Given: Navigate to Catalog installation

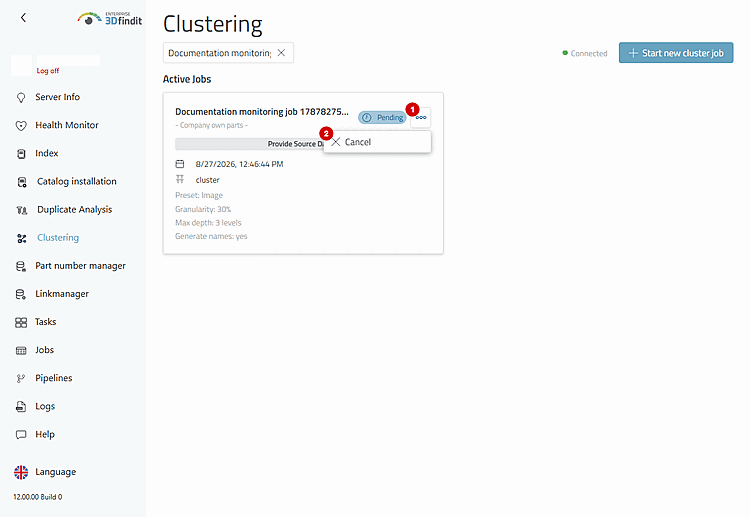Looking at the screenshot, I should click(77, 182).
